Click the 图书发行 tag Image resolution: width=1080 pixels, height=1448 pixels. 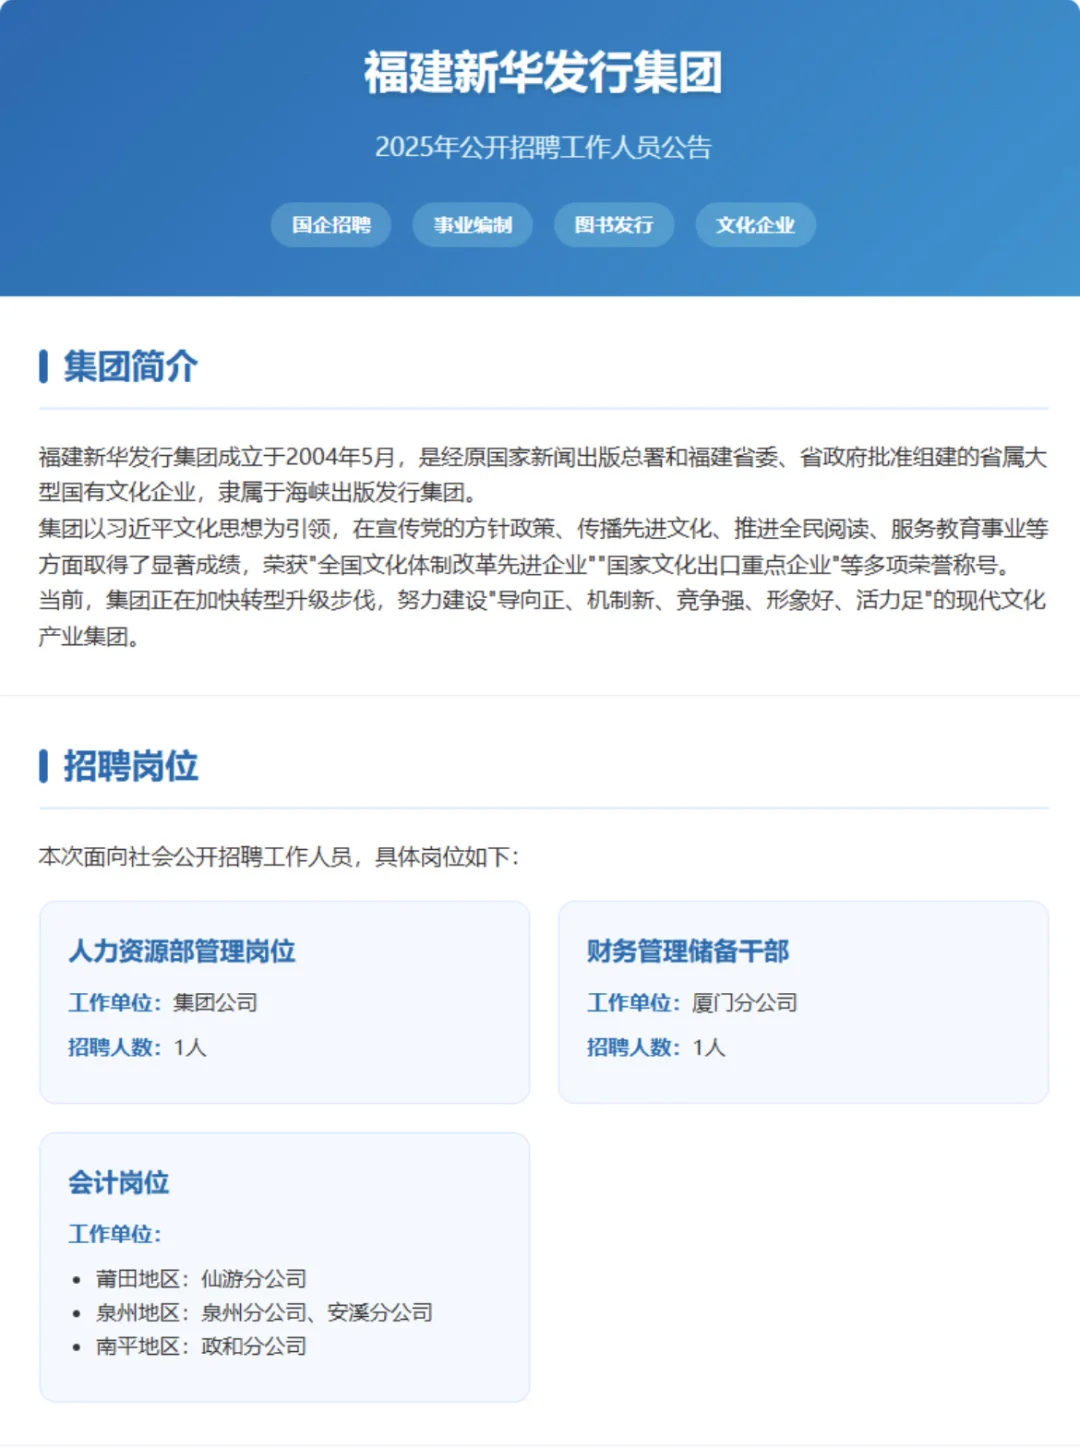(613, 225)
